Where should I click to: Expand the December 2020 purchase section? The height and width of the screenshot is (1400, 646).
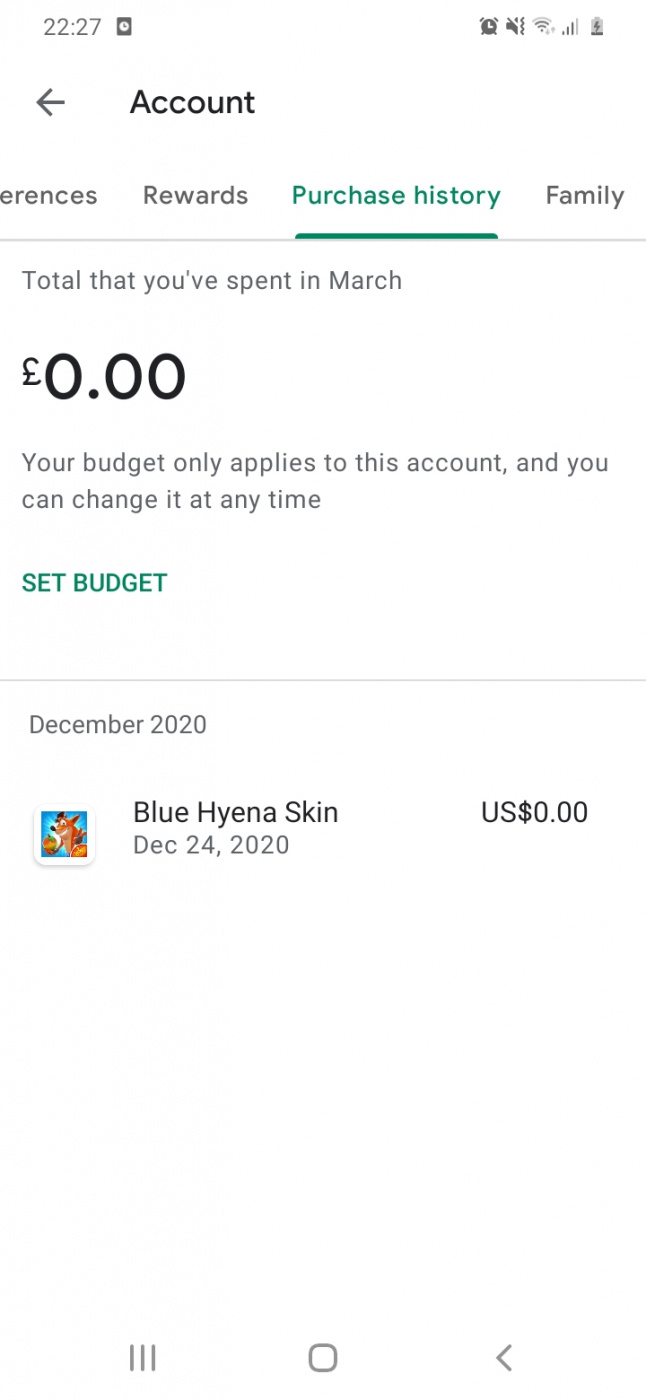[118, 724]
